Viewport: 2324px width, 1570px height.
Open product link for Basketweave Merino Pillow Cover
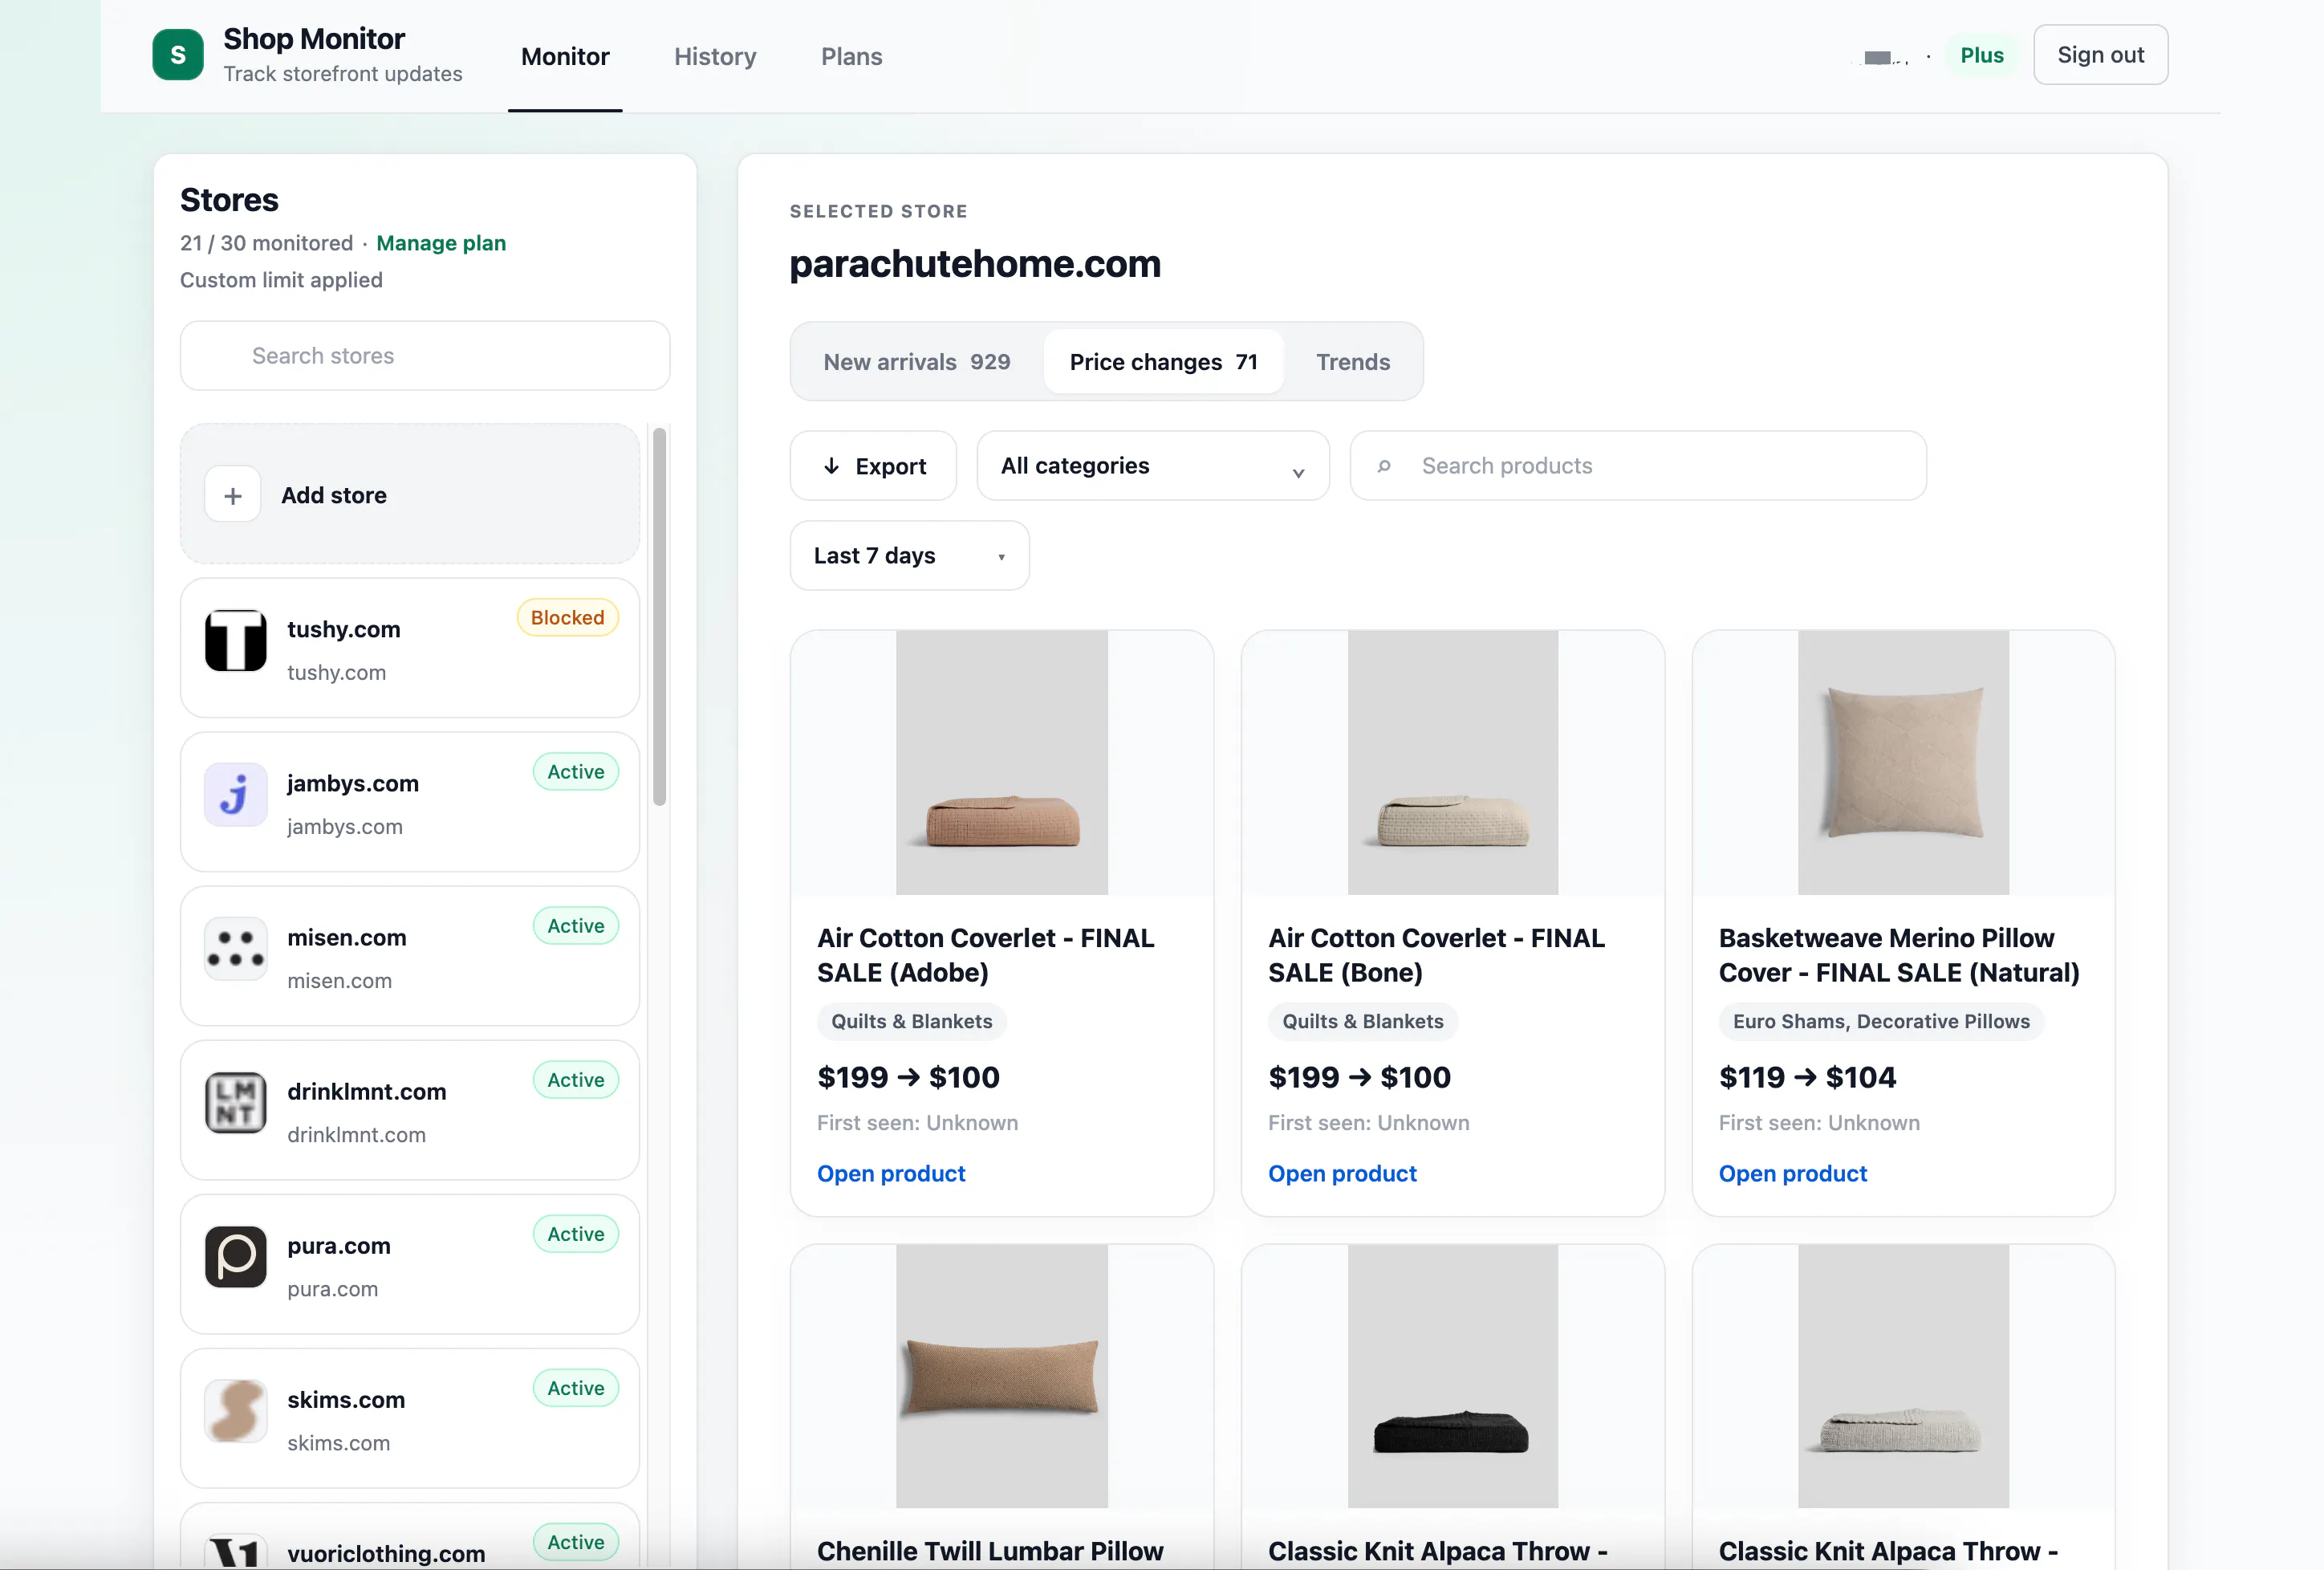point(1793,1174)
